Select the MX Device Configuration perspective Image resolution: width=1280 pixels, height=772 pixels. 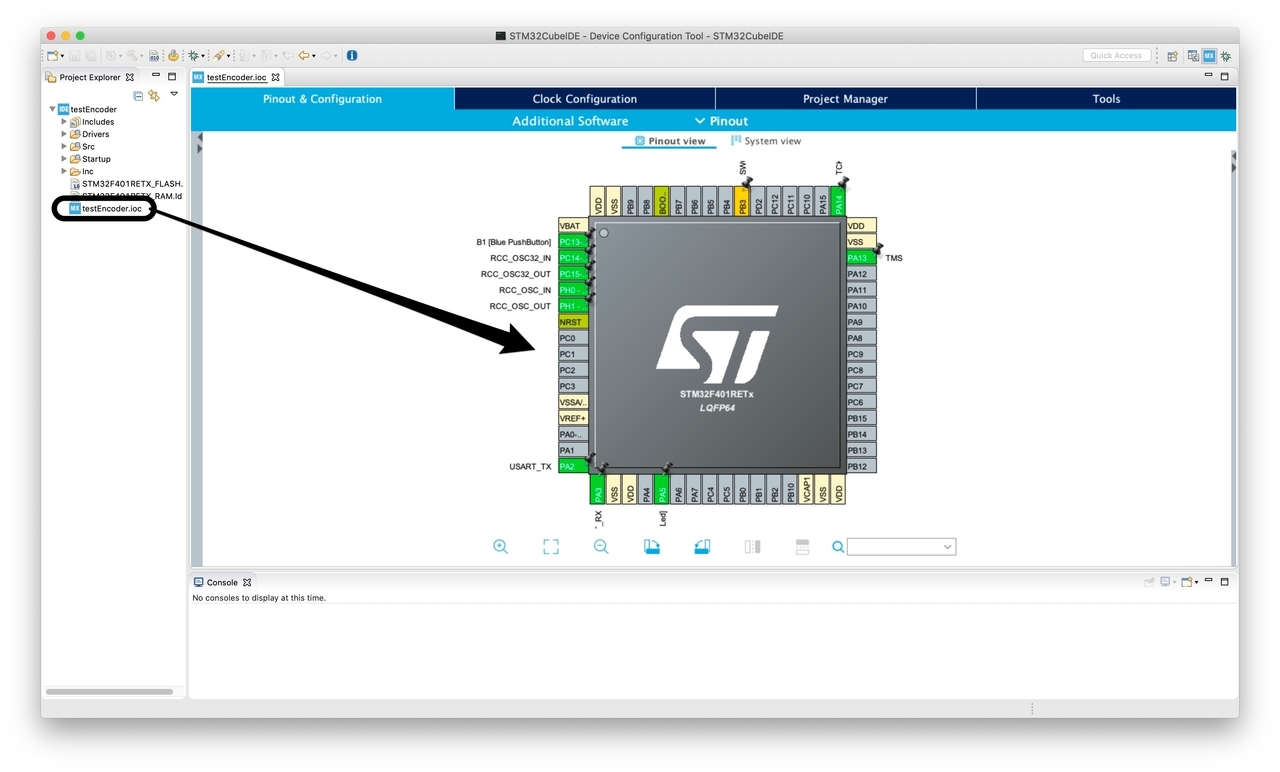pyautogui.click(x=1209, y=56)
